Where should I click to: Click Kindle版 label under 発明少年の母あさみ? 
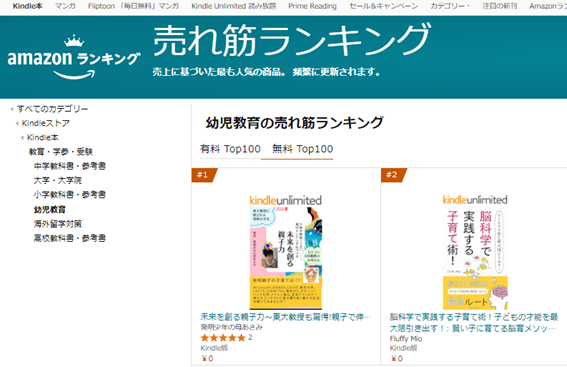click(x=214, y=348)
